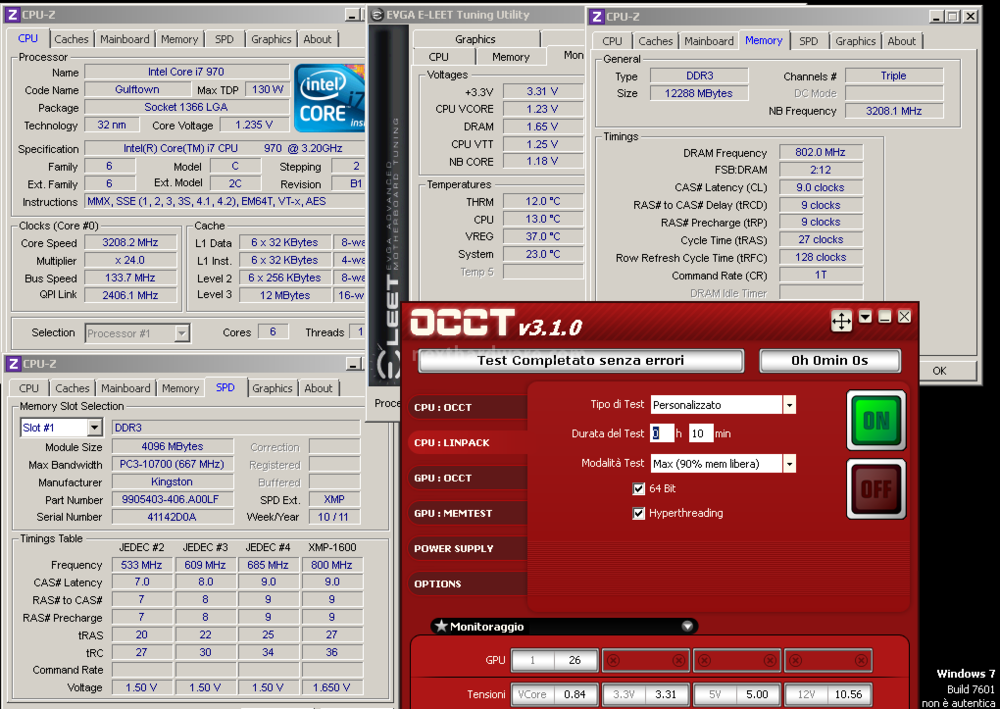The image size is (1000, 709).
Task: Open Caches tab in CPU-Z Memory window
Action: click(x=656, y=41)
